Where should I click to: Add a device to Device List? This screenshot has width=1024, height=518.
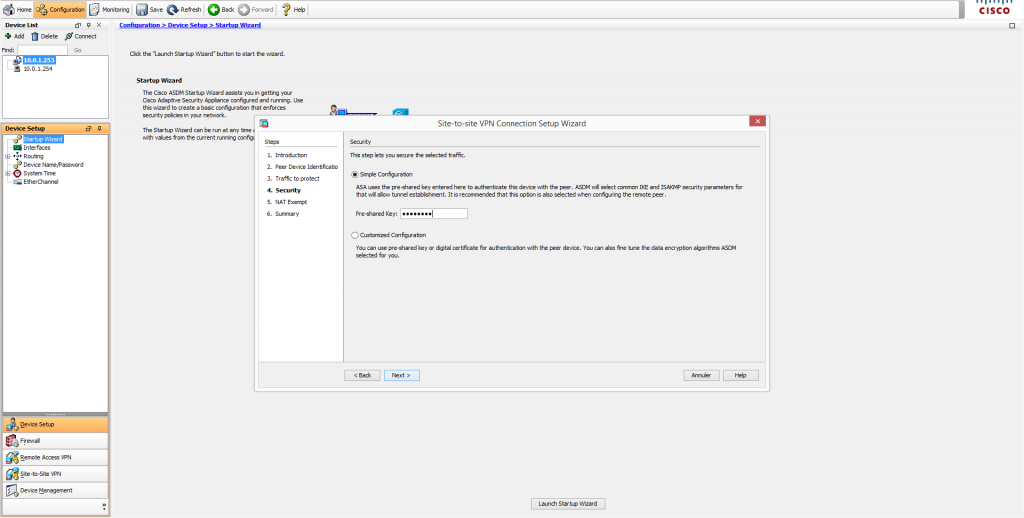tap(14, 37)
